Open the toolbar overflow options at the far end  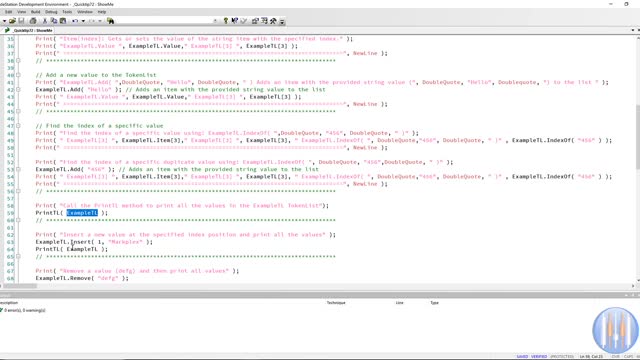point(282,21)
